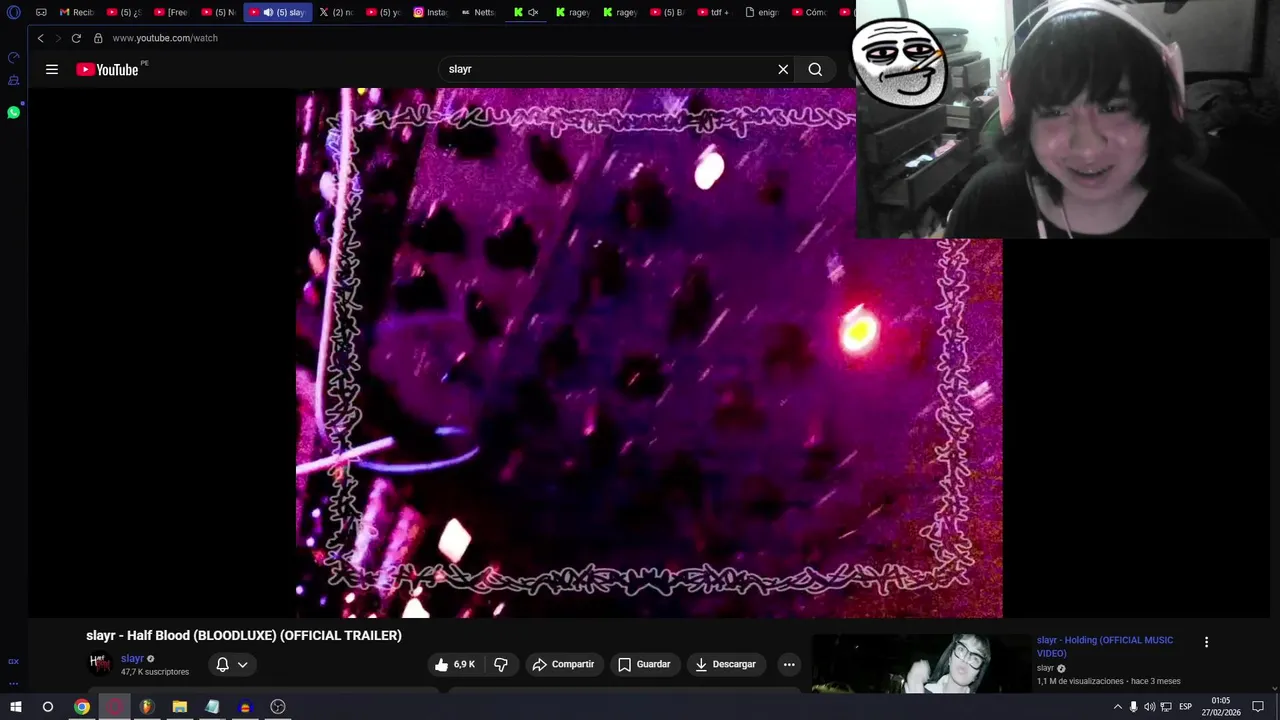Show hidden system tray icons chevron

tap(1118, 707)
